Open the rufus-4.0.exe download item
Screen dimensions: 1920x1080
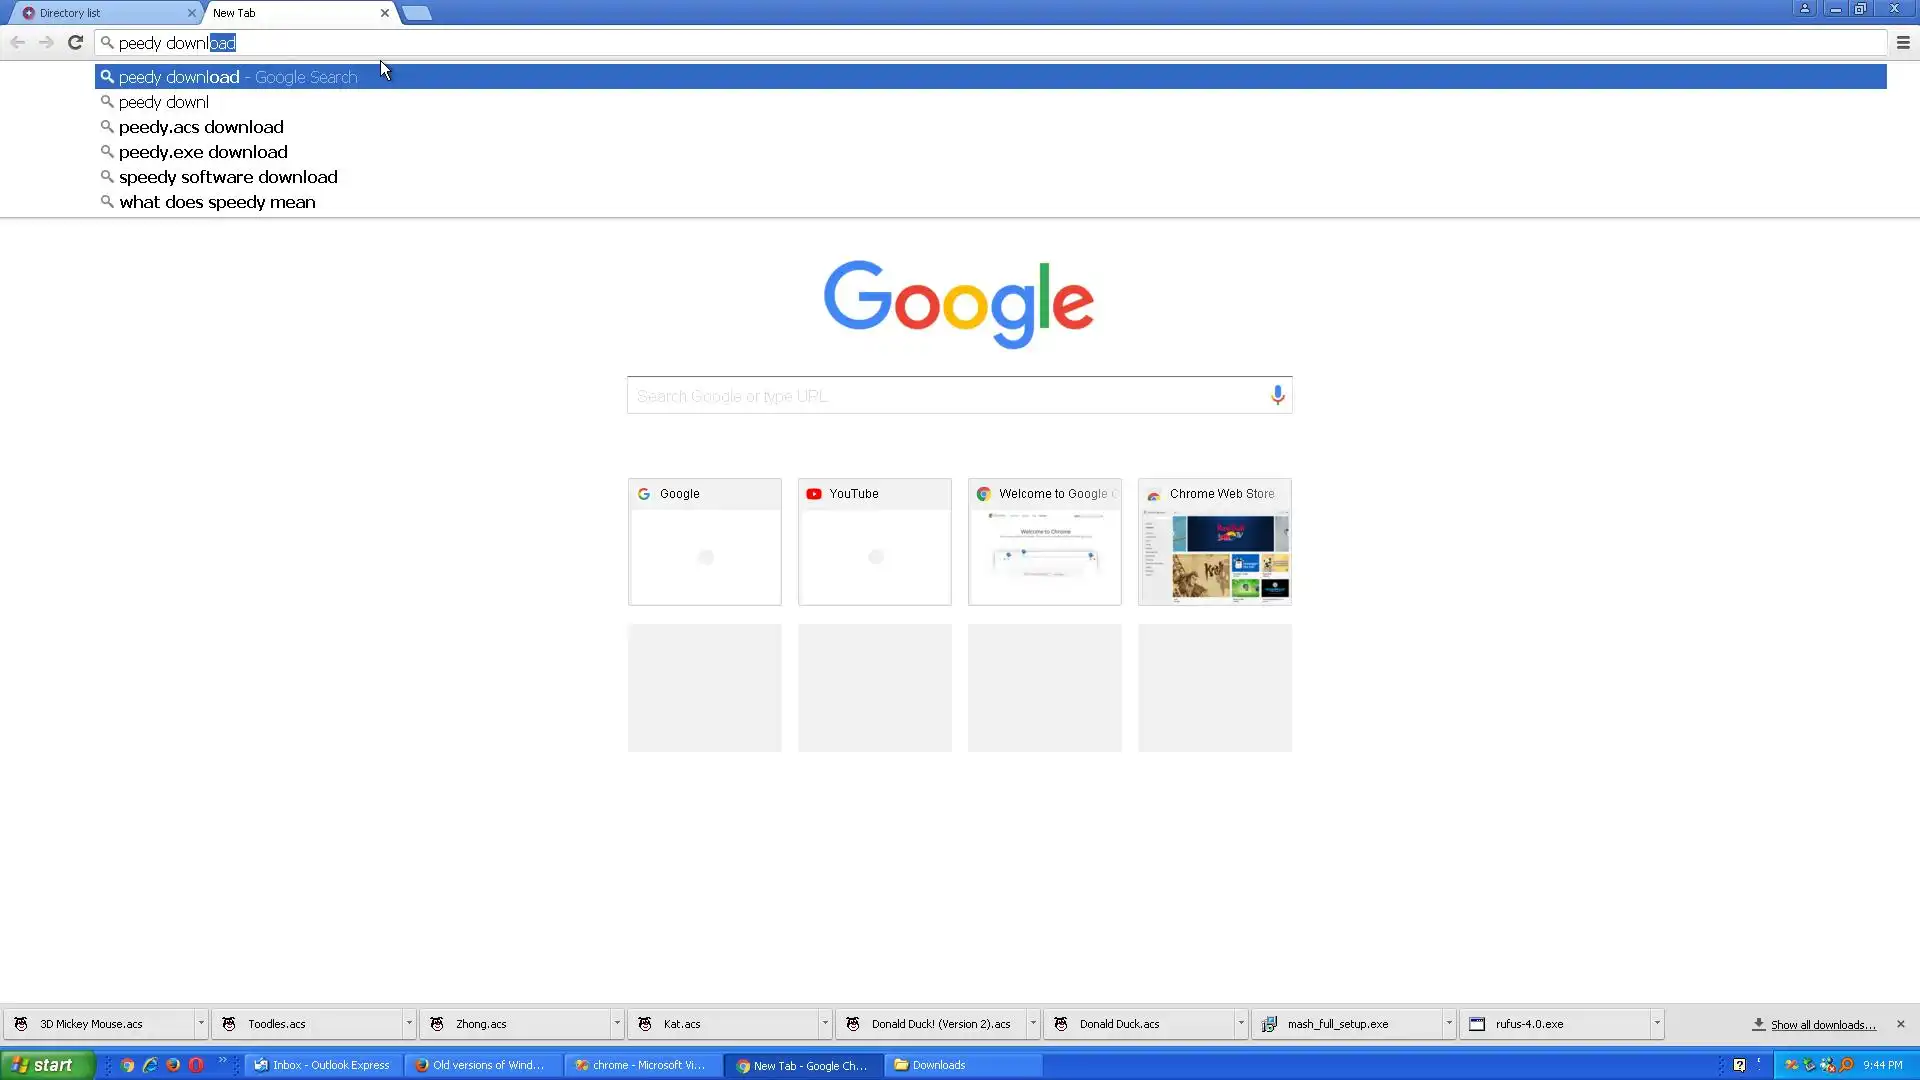click(1528, 1024)
